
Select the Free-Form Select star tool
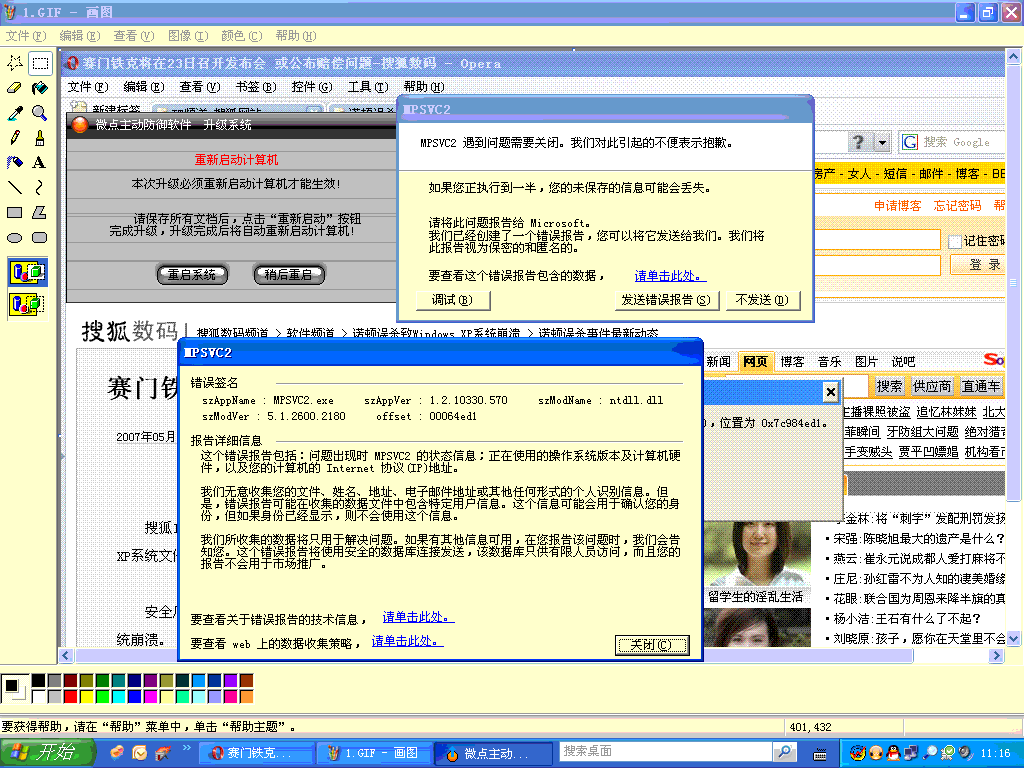[15, 63]
